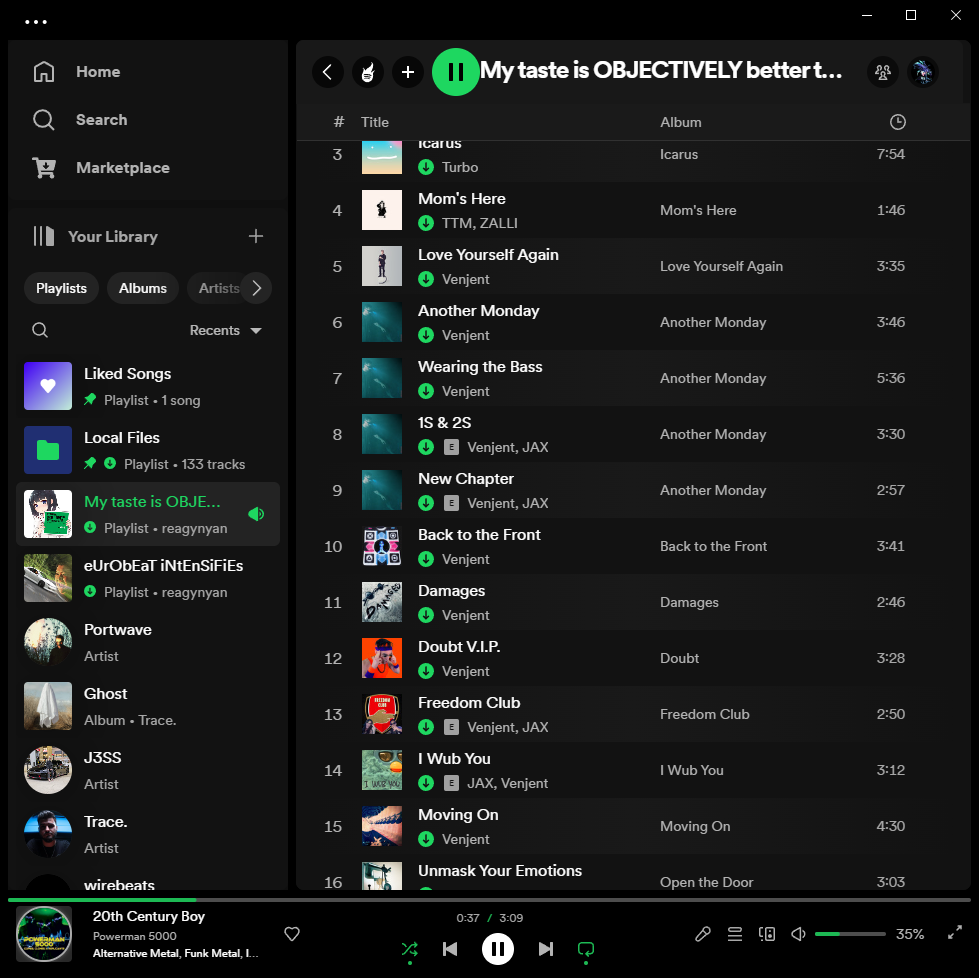The width and height of the screenshot is (979, 978).
Task: Open the Liked Songs playlist
Action: click(x=148, y=387)
